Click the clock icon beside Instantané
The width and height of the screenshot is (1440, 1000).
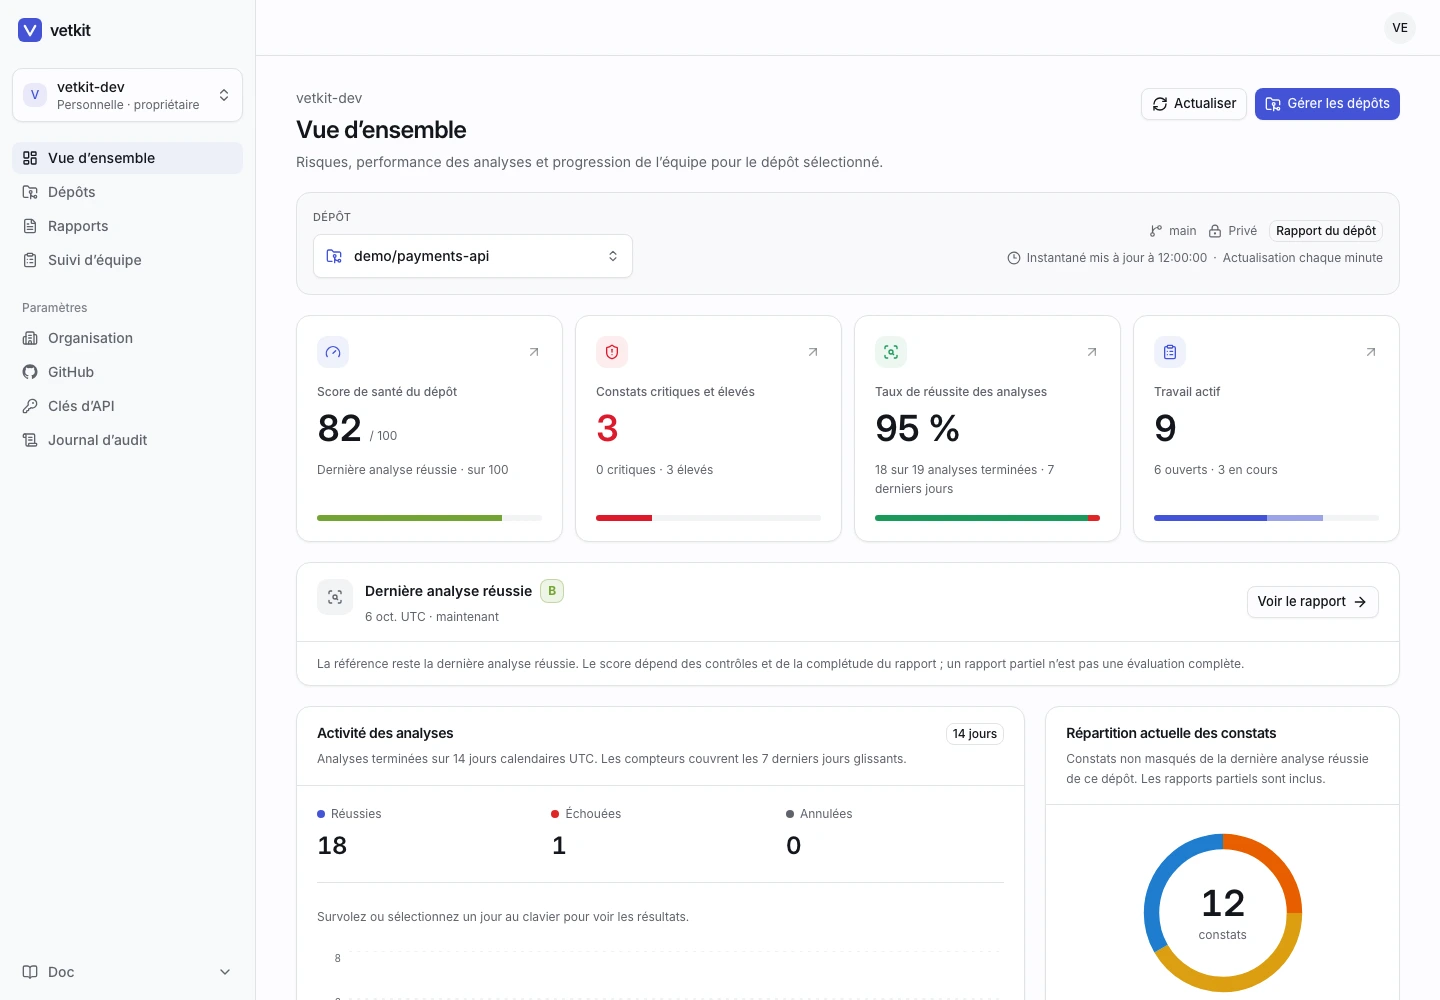(x=1014, y=258)
